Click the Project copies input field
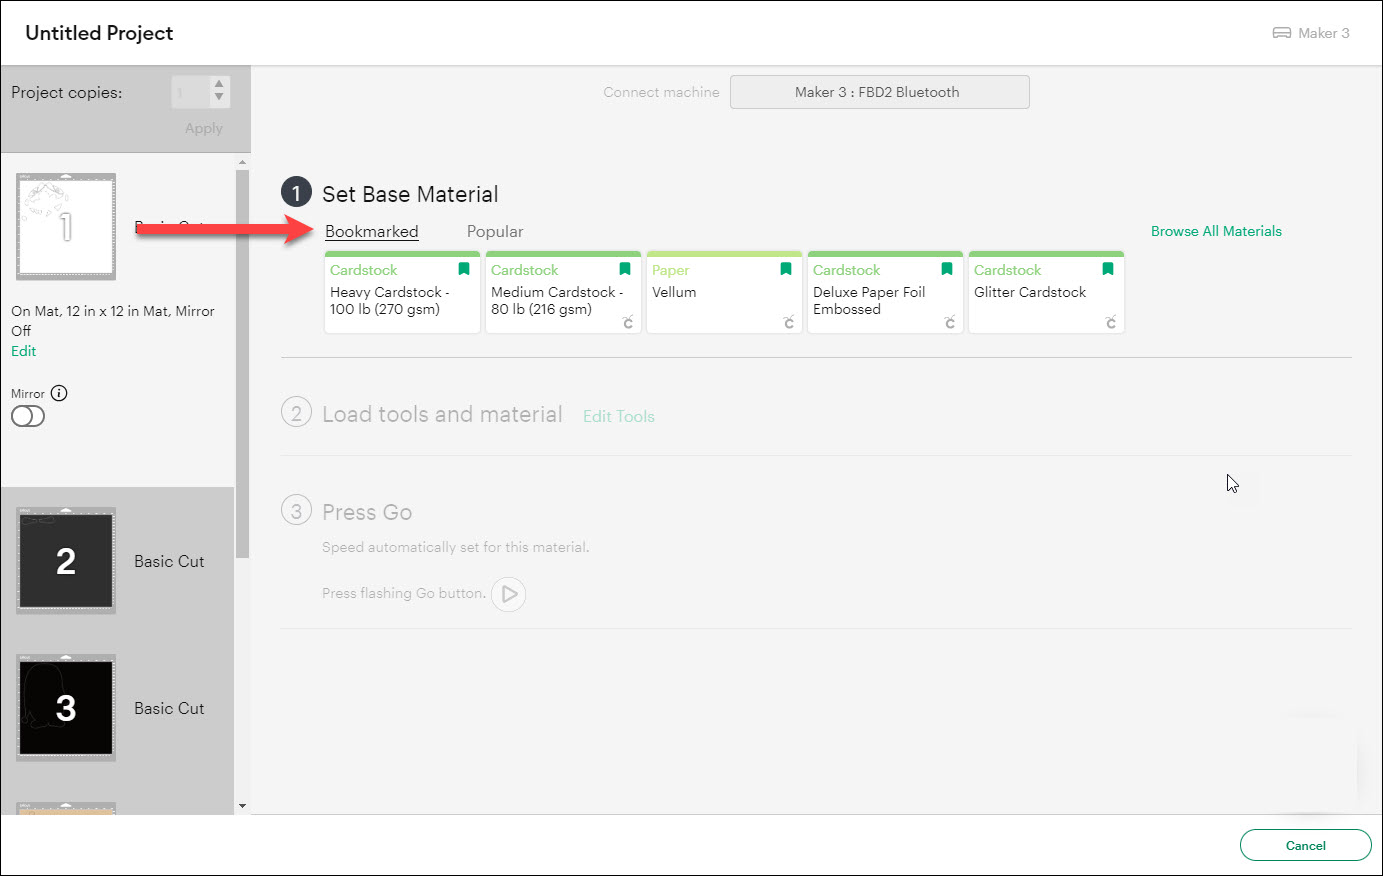Image resolution: width=1383 pixels, height=876 pixels. pyautogui.click(x=190, y=92)
